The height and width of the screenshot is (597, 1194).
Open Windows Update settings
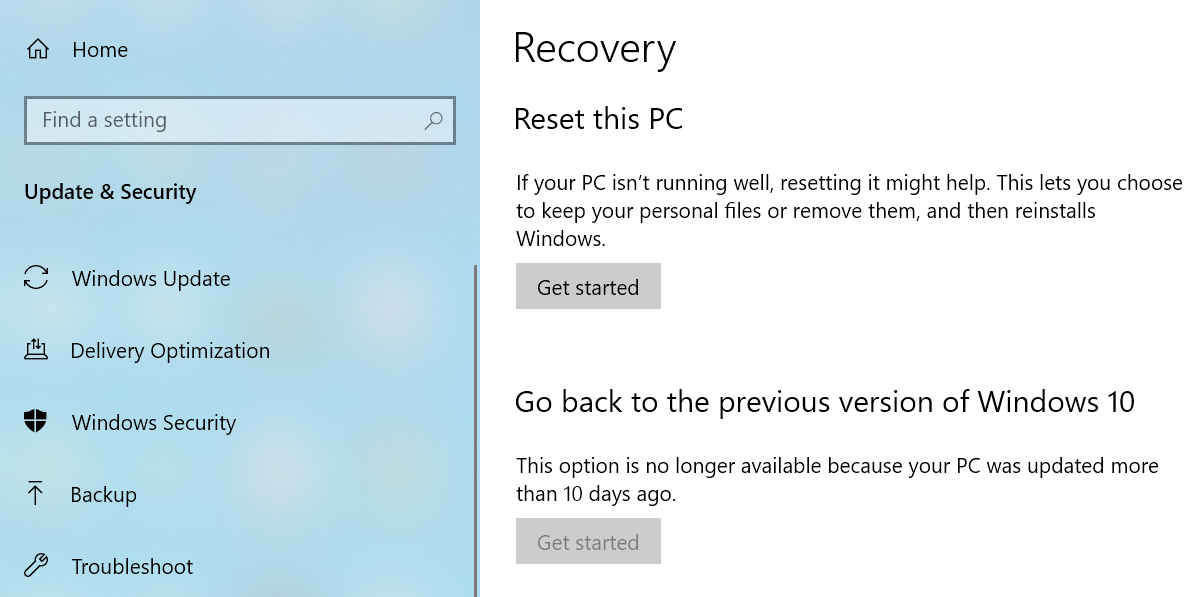[x=151, y=278]
